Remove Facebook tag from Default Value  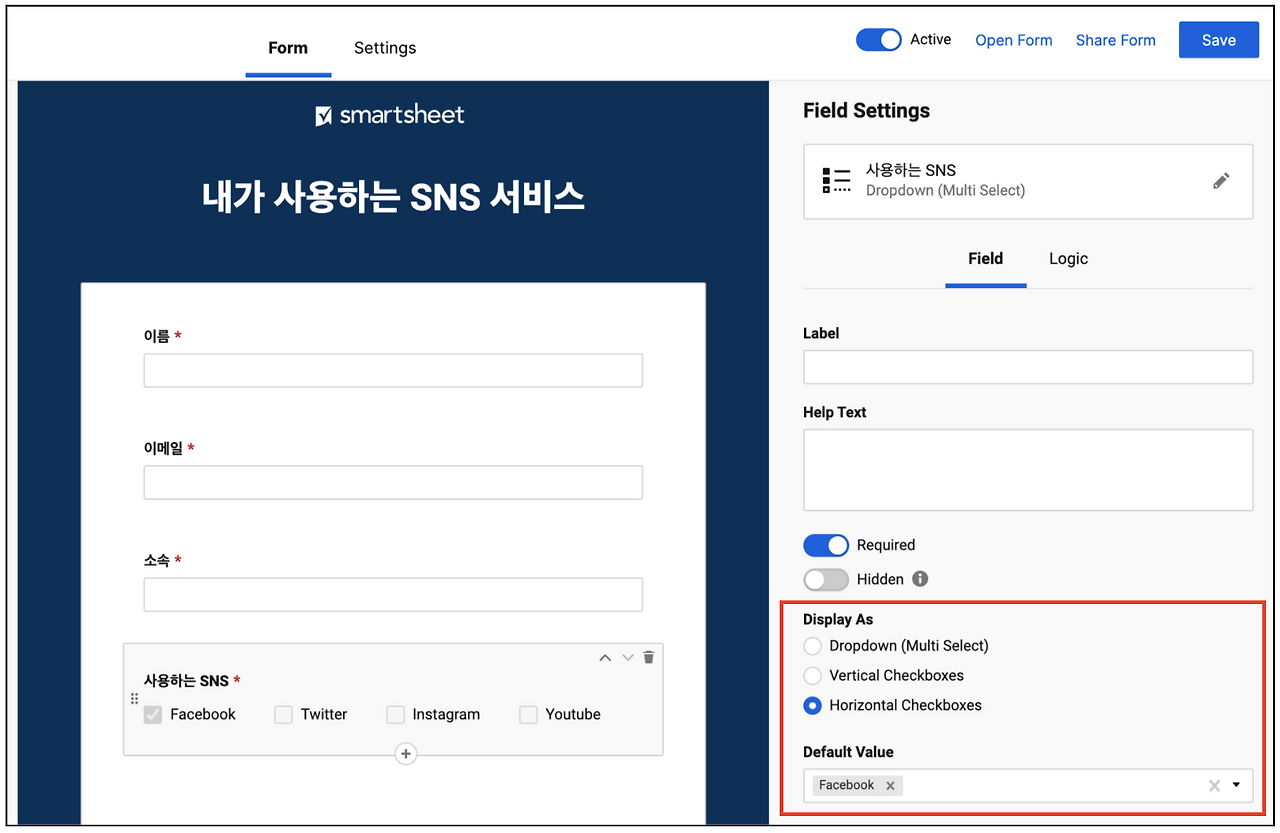point(890,786)
